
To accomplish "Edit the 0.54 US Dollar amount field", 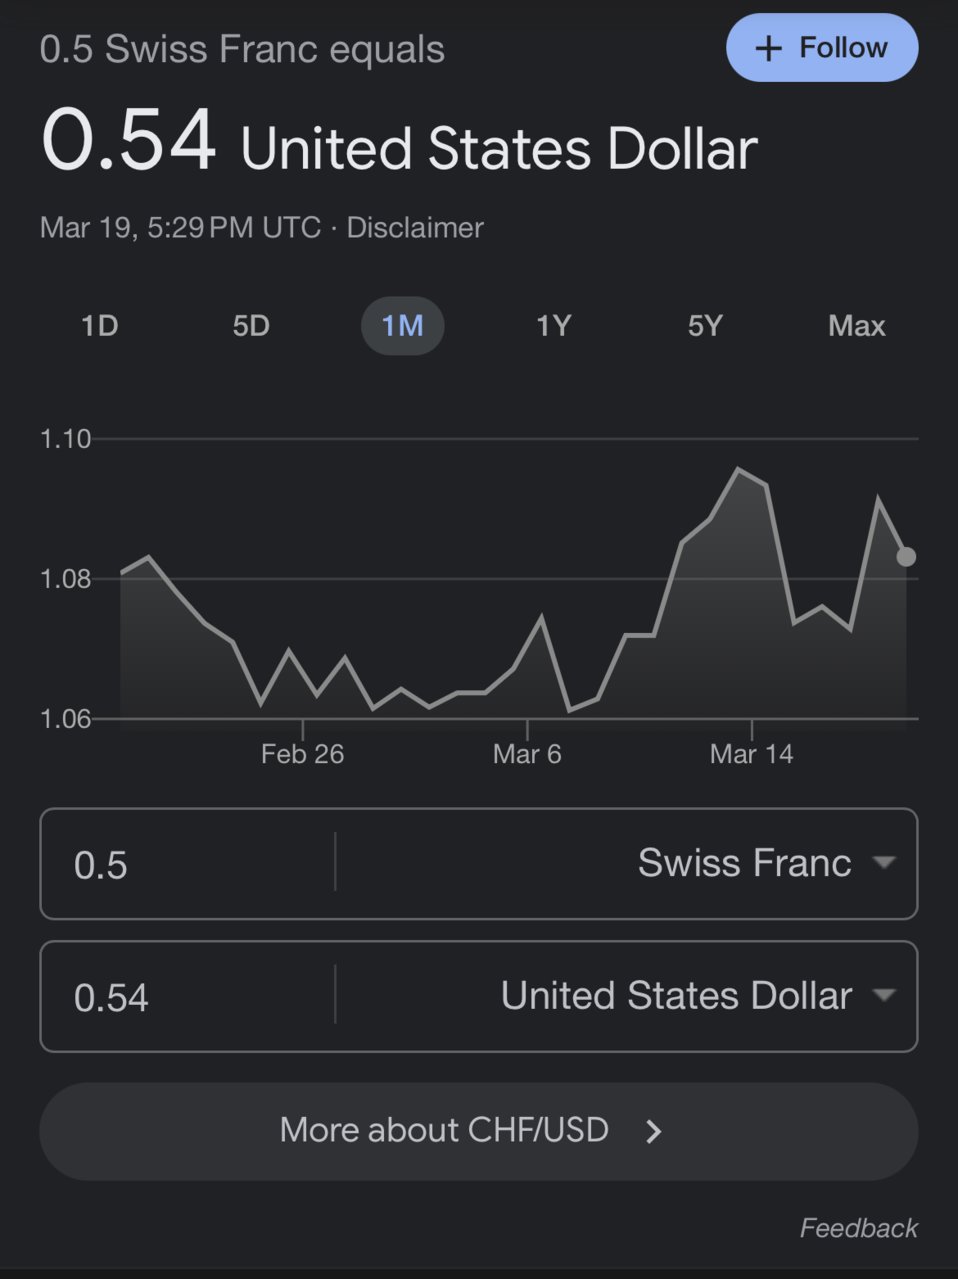I will (187, 997).
